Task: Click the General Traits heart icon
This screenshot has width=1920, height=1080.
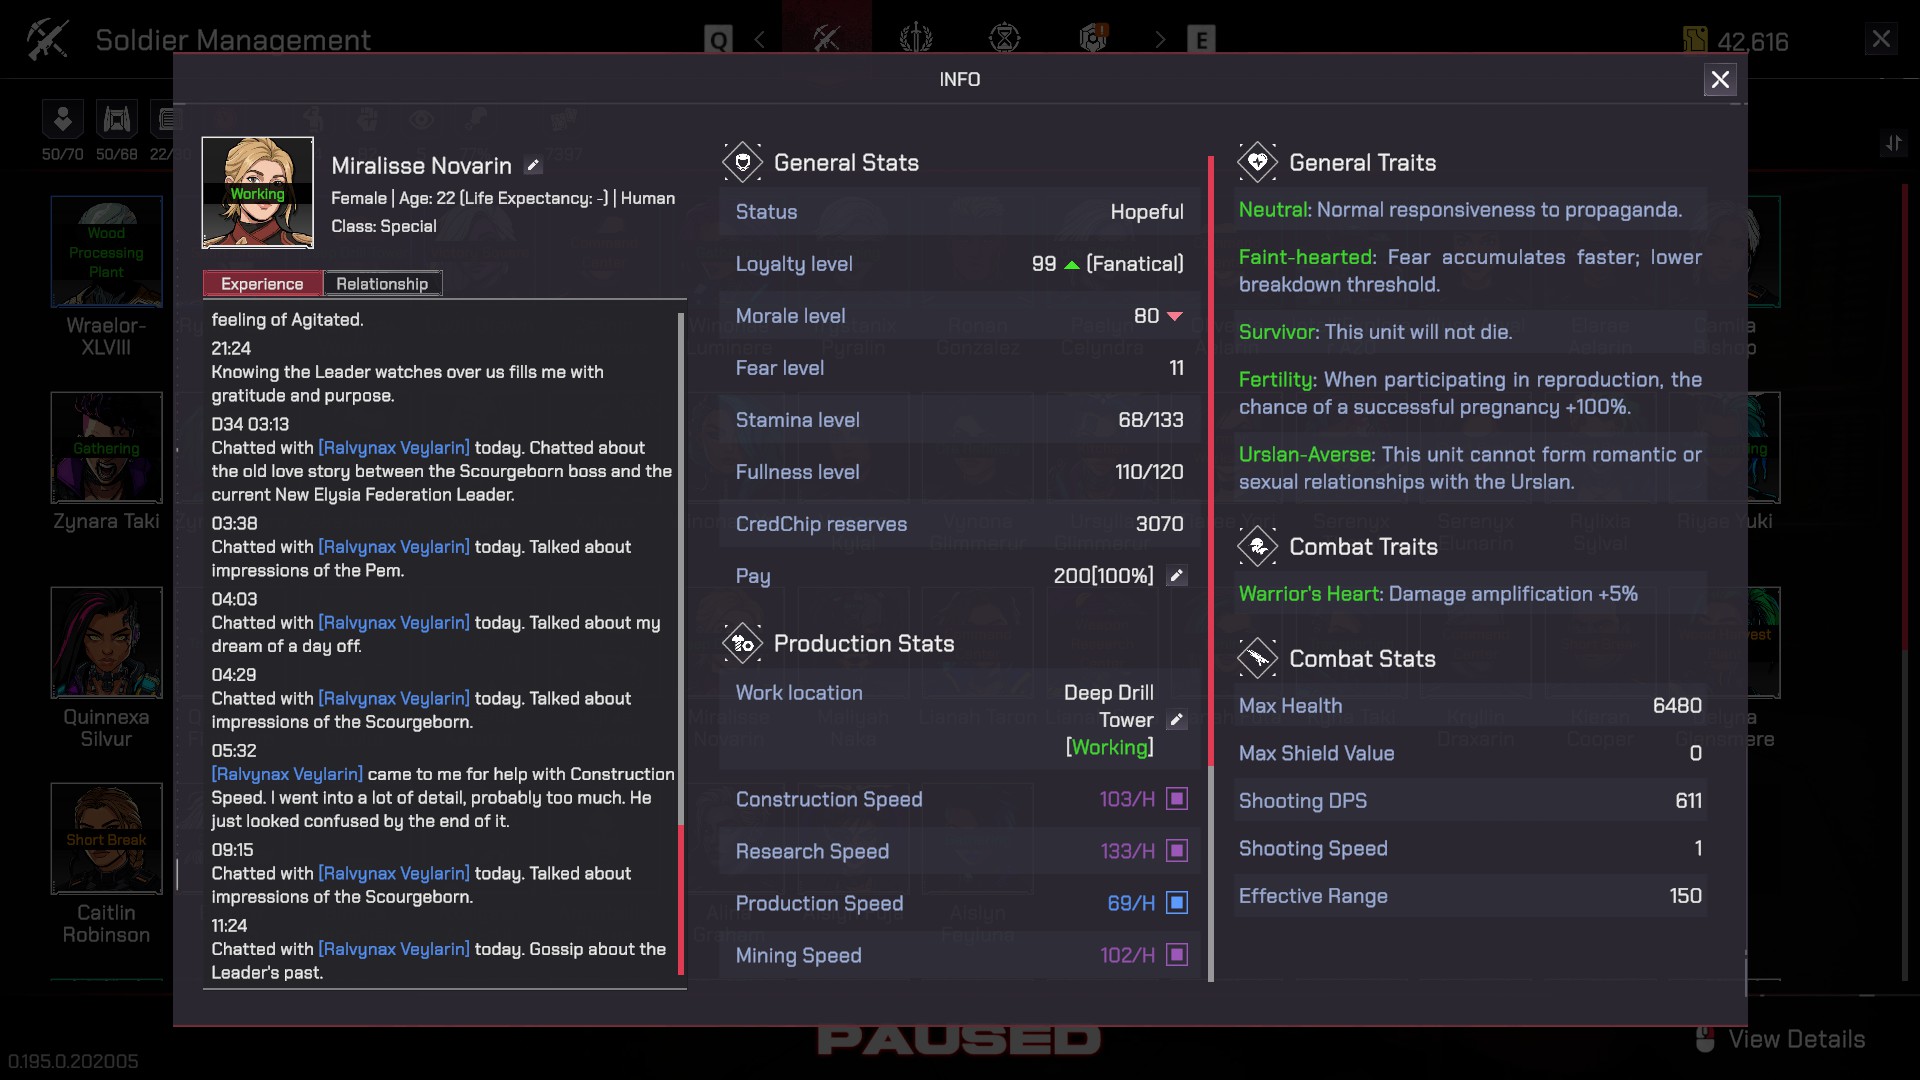Action: (1258, 163)
